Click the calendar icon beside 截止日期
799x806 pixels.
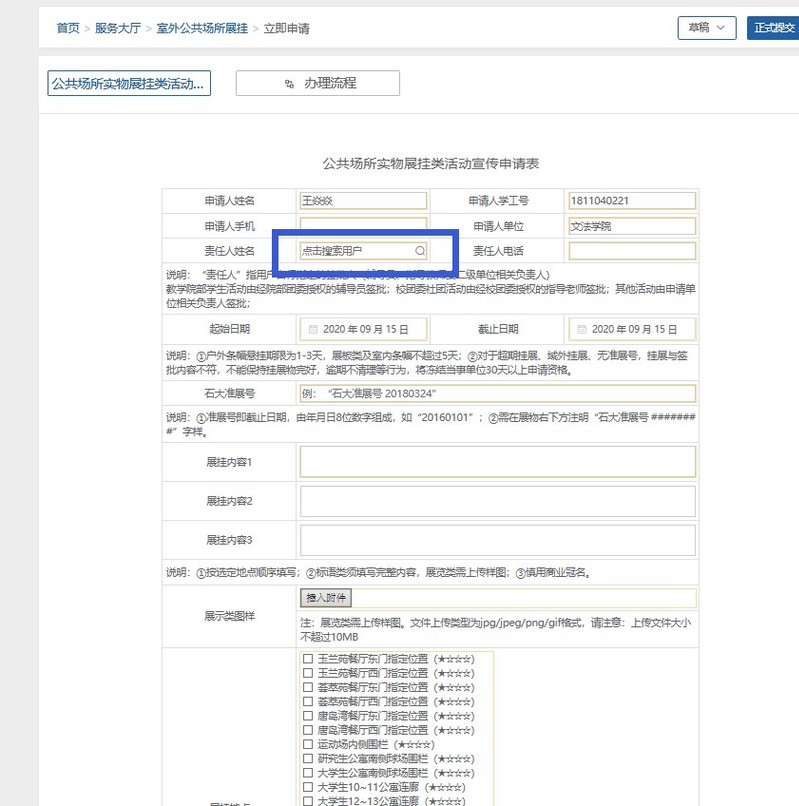[x=581, y=329]
